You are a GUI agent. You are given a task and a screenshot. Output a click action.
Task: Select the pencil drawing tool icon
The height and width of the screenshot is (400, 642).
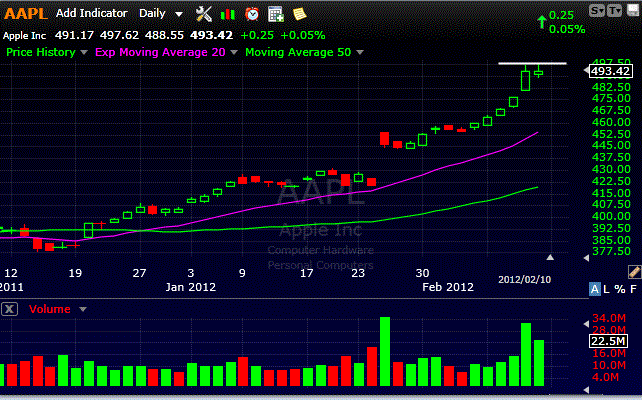(x=633, y=272)
